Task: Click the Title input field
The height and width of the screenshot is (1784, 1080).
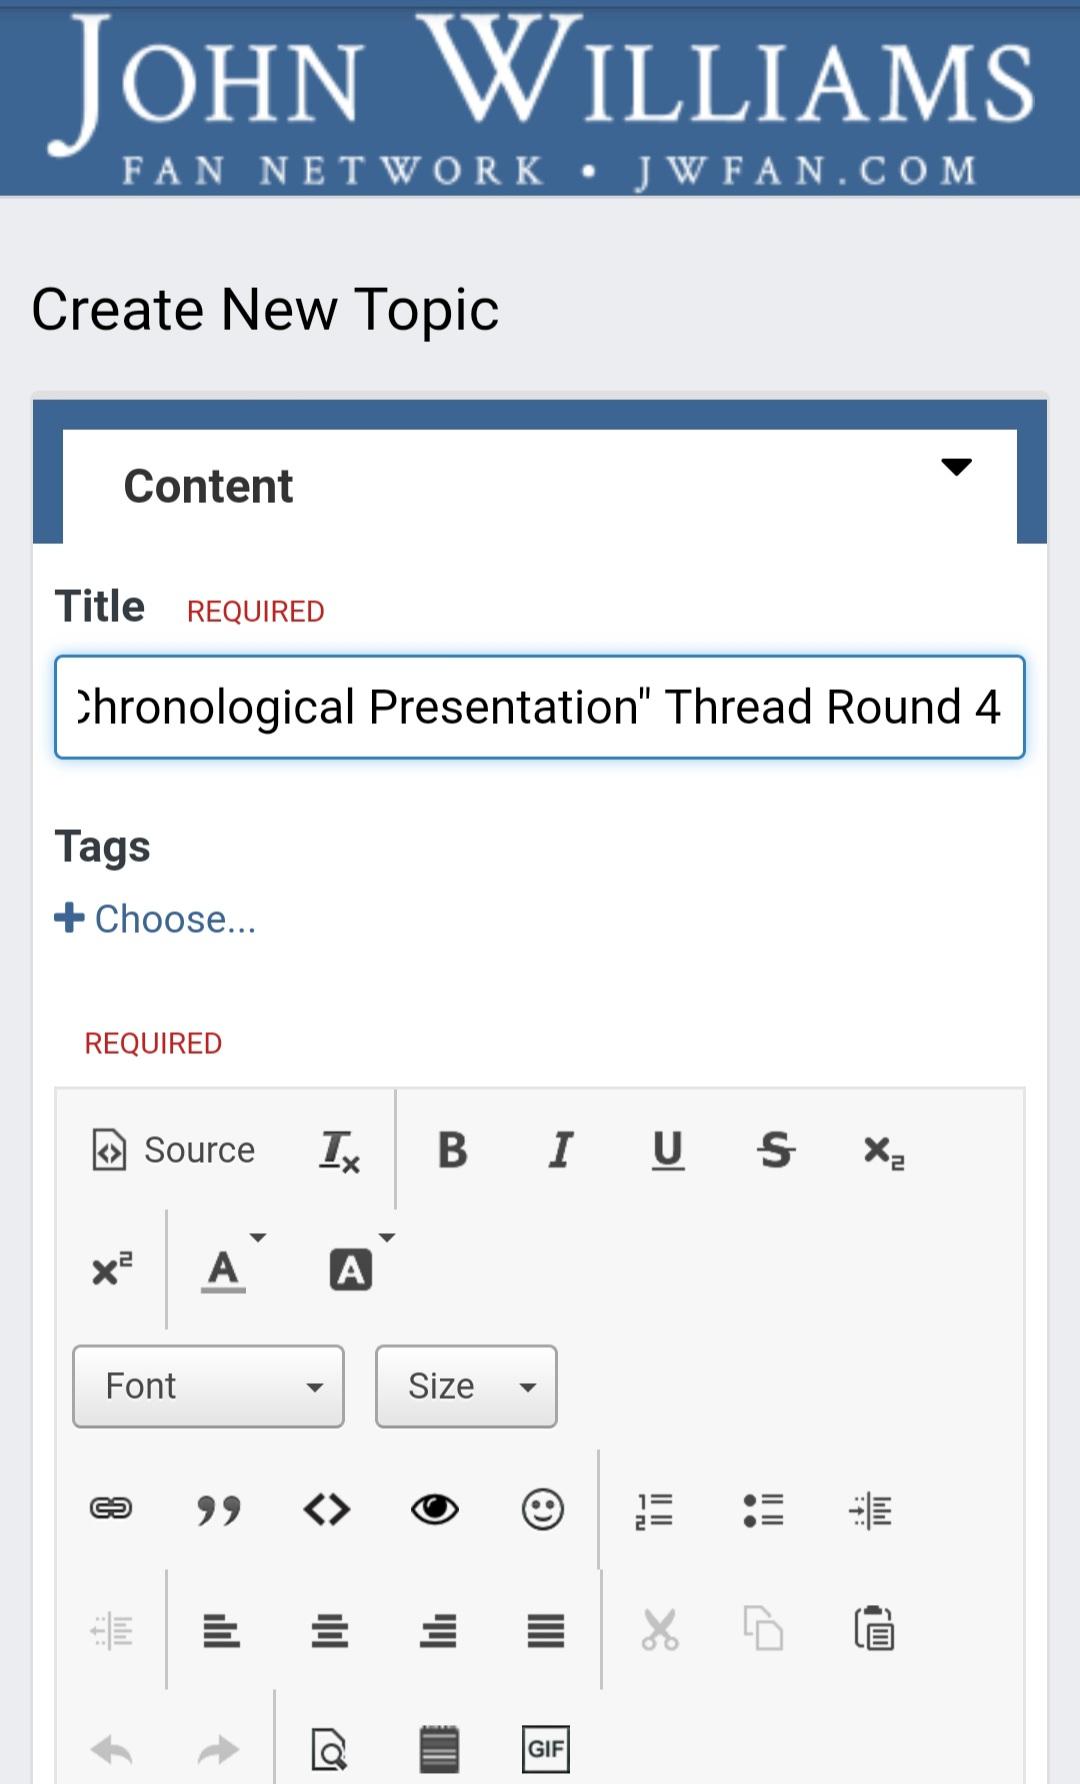Action: click(x=540, y=707)
